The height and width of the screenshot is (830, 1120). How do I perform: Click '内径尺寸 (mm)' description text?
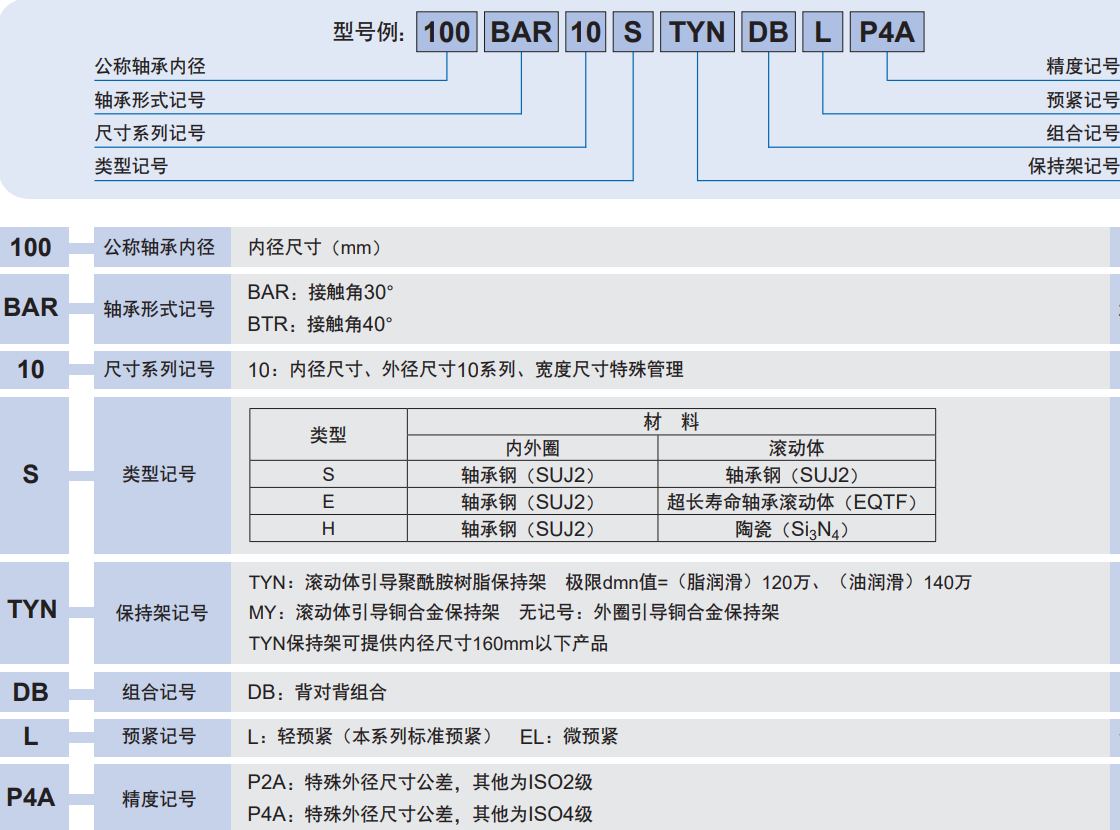click(316, 248)
